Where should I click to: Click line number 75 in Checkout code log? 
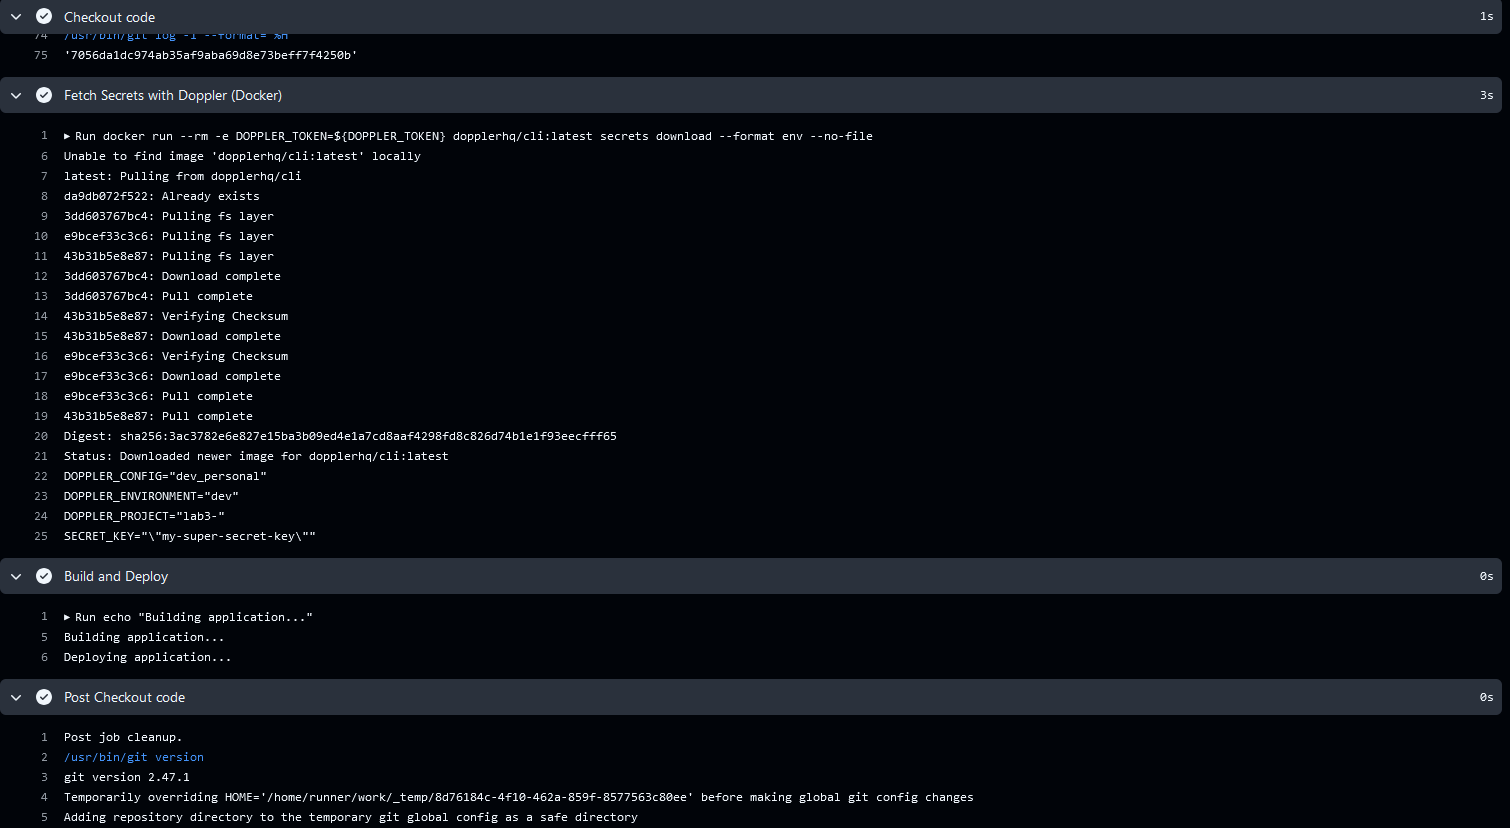[x=41, y=55]
